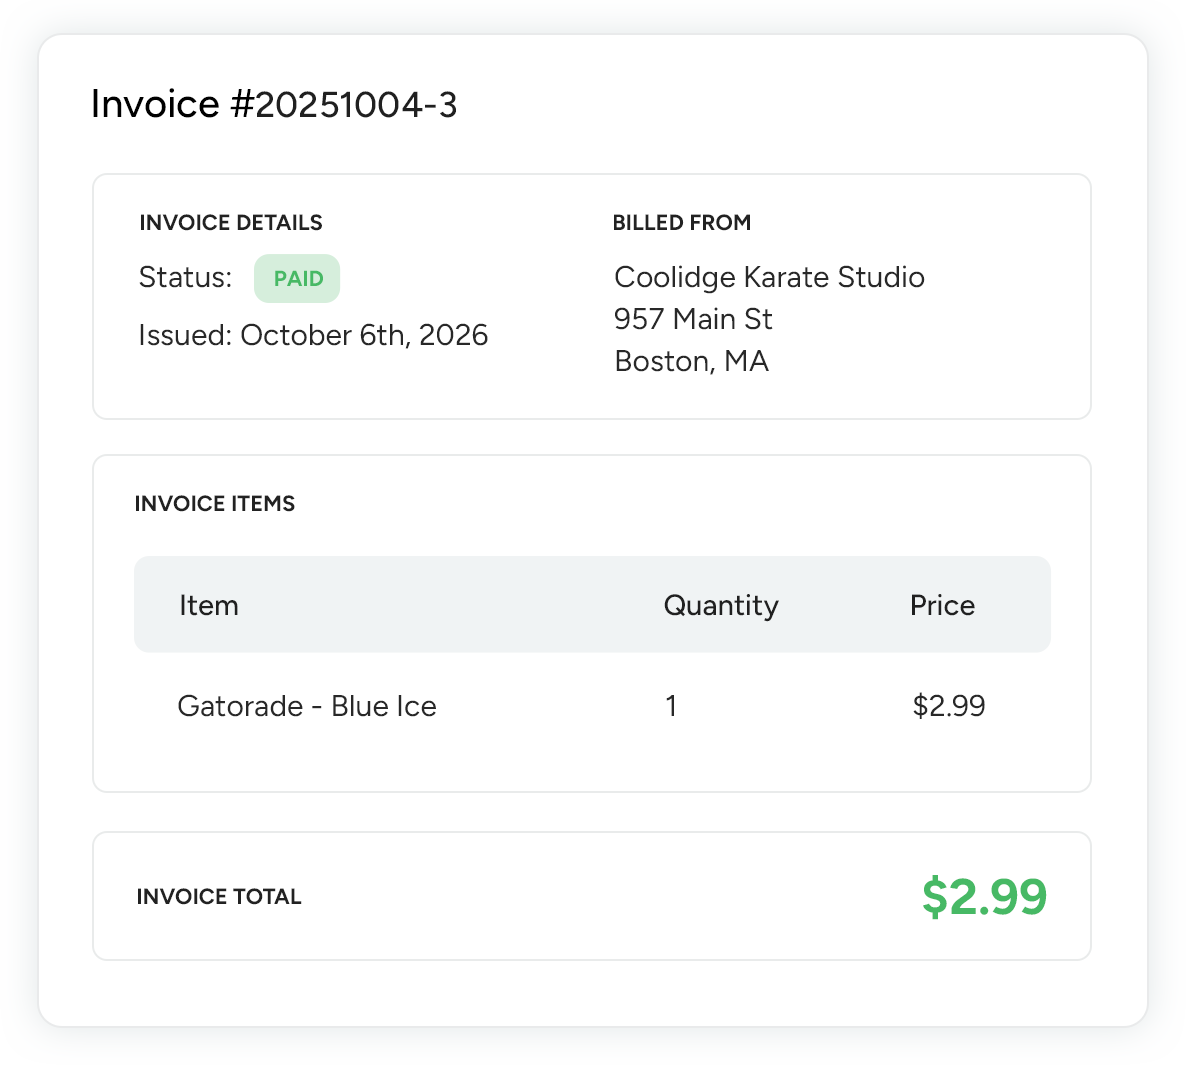Select the Coolidge Karate Studio business name
The width and height of the screenshot is (1186, 1065).
pos(768,277)
